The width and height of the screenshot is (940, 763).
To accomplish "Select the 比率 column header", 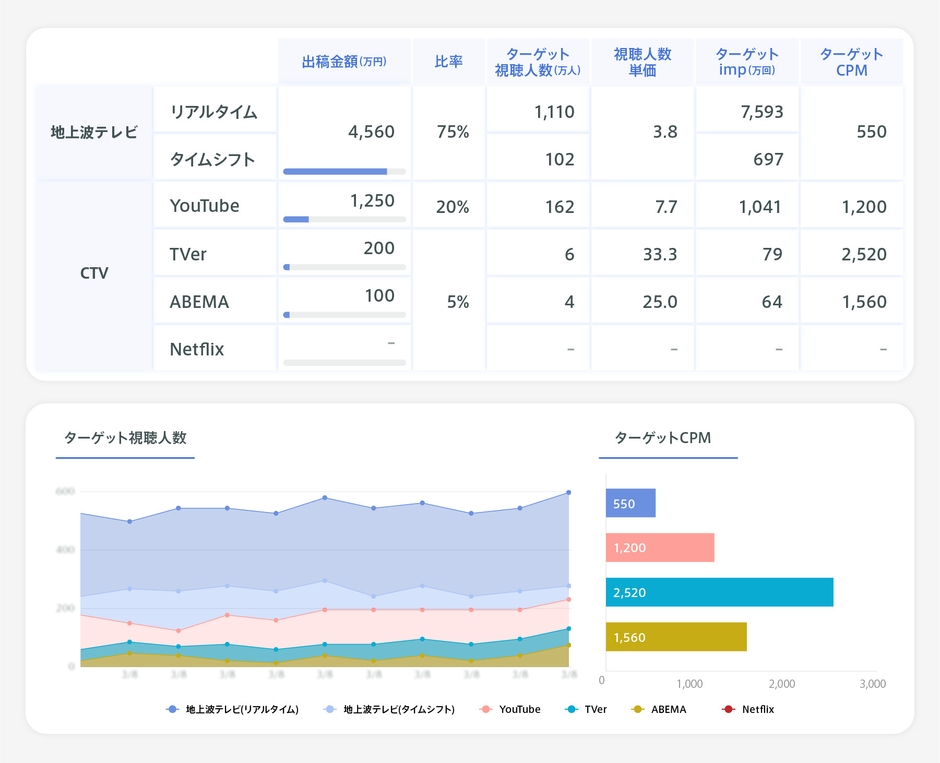I will click(448, 62).
